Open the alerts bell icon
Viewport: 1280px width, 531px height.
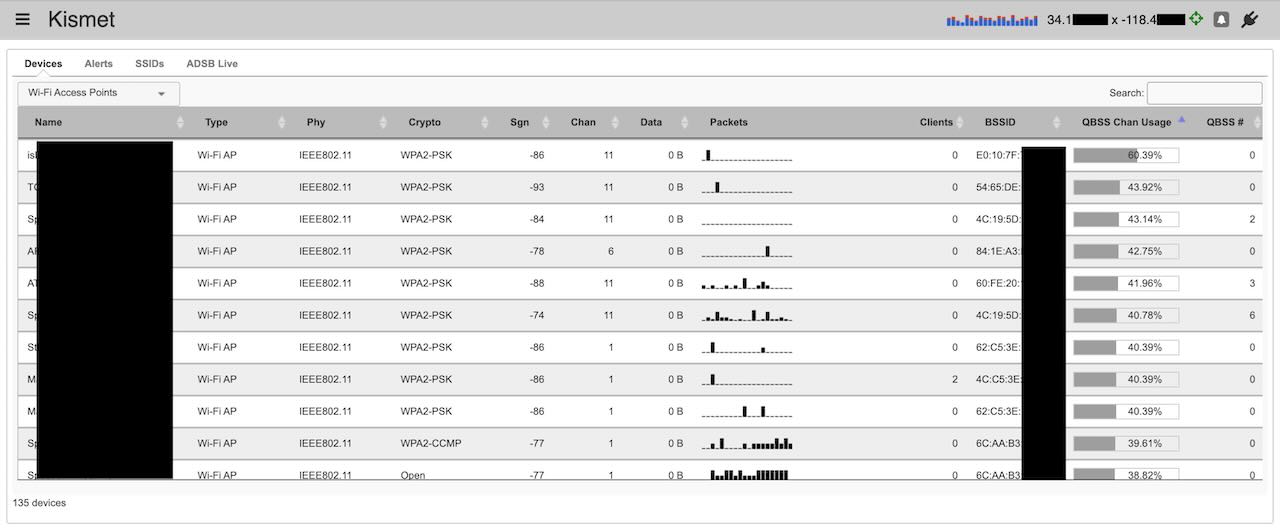[x=1221, y=19]
